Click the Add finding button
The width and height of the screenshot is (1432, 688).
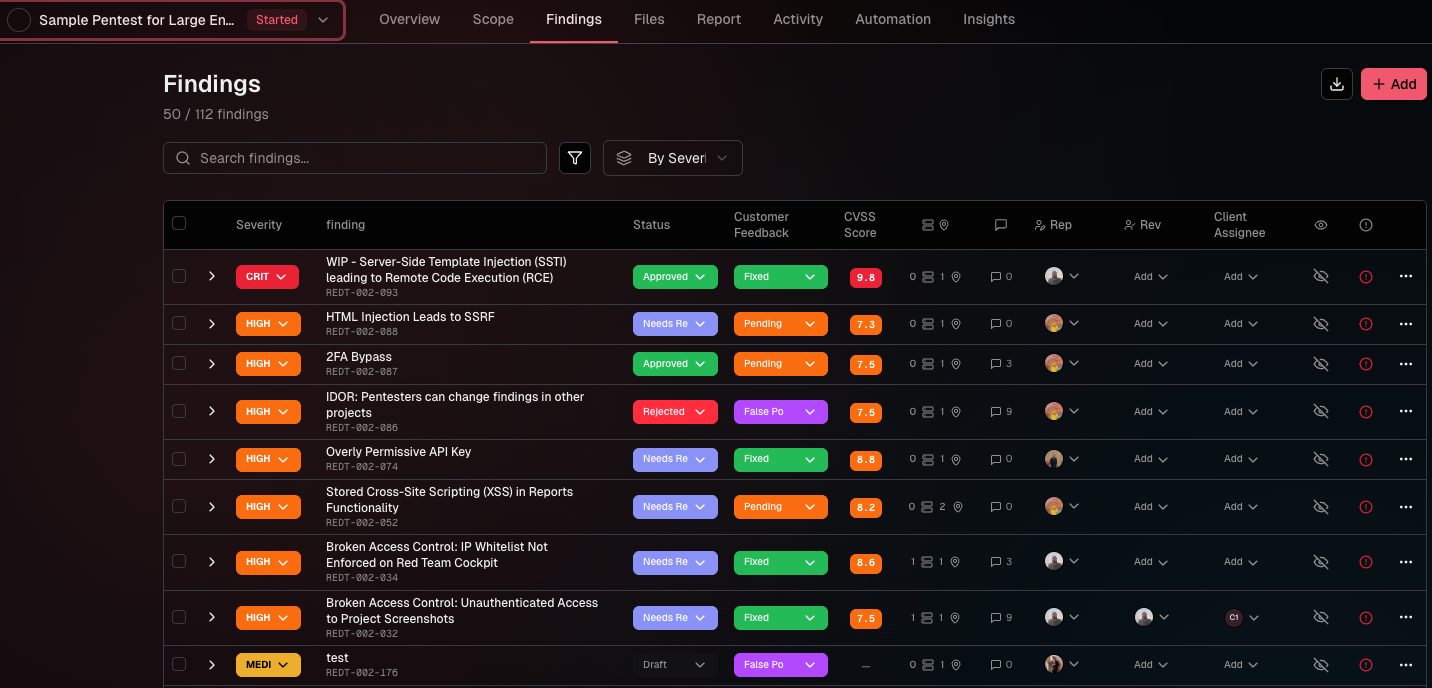coord(1393,84)
